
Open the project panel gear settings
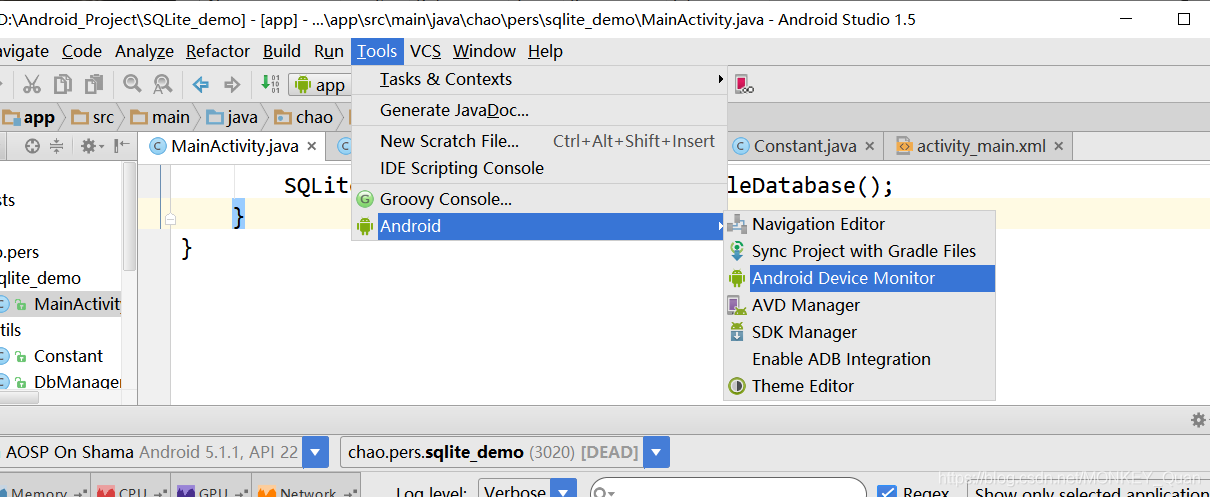click(x=91, y=146)
